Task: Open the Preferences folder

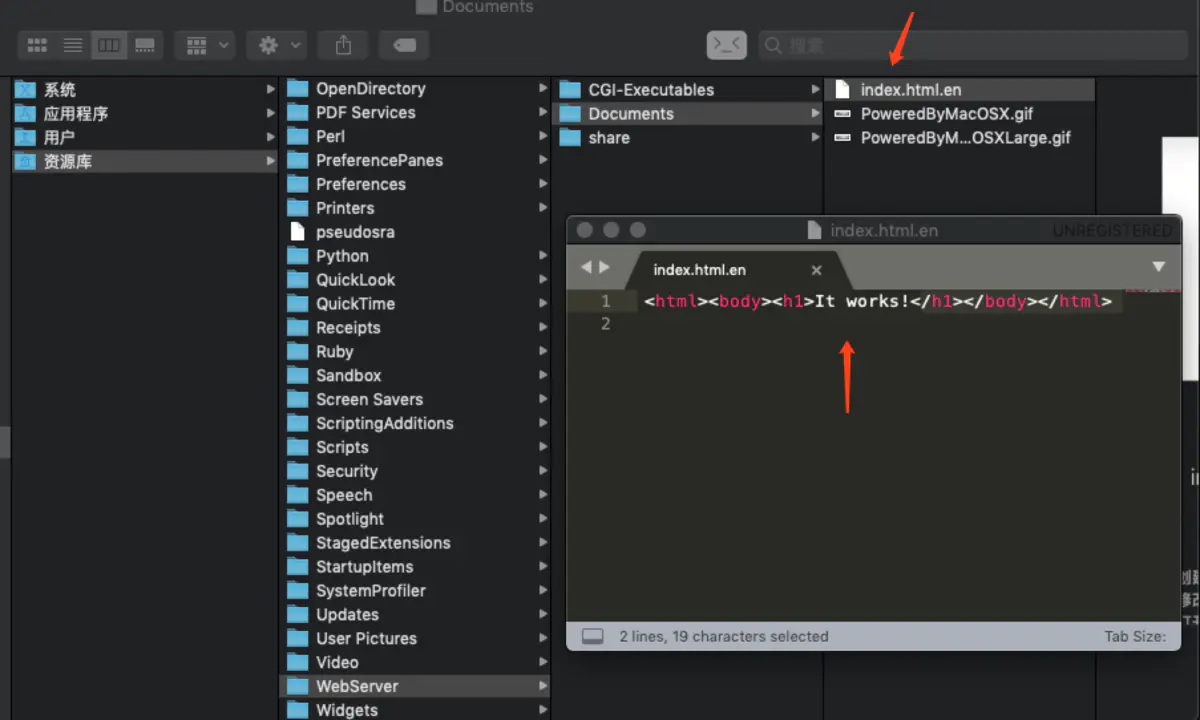Action: tap(415, 185)
